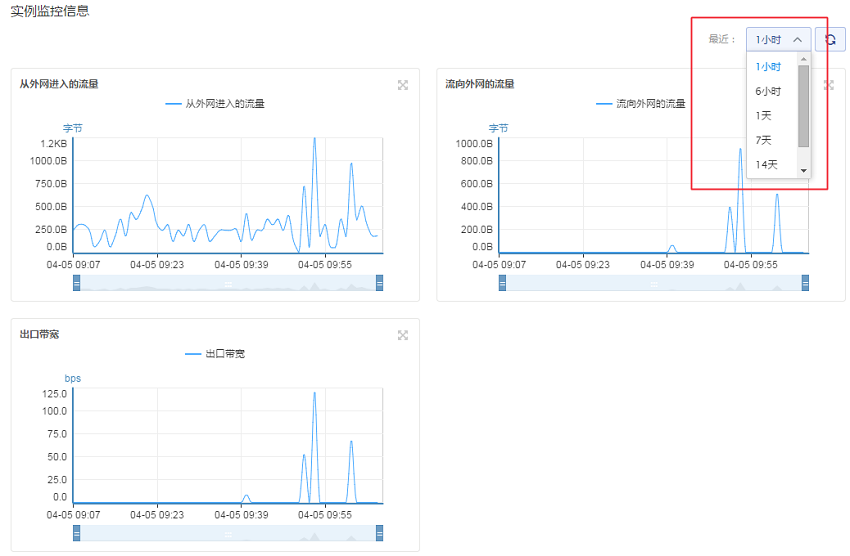Click left zoom handle of inbound traffic chart

pyautogui.click(x=76, y=283)
